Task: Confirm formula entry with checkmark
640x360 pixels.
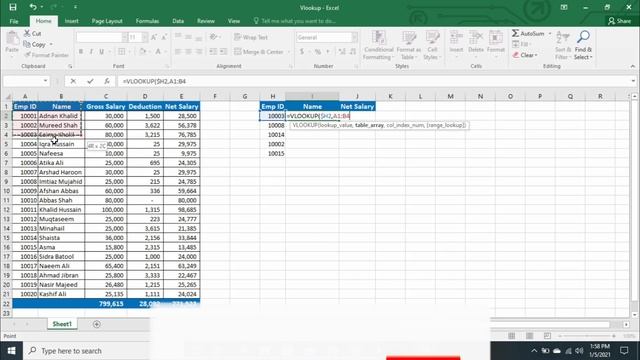Action: tap(90, 81)
